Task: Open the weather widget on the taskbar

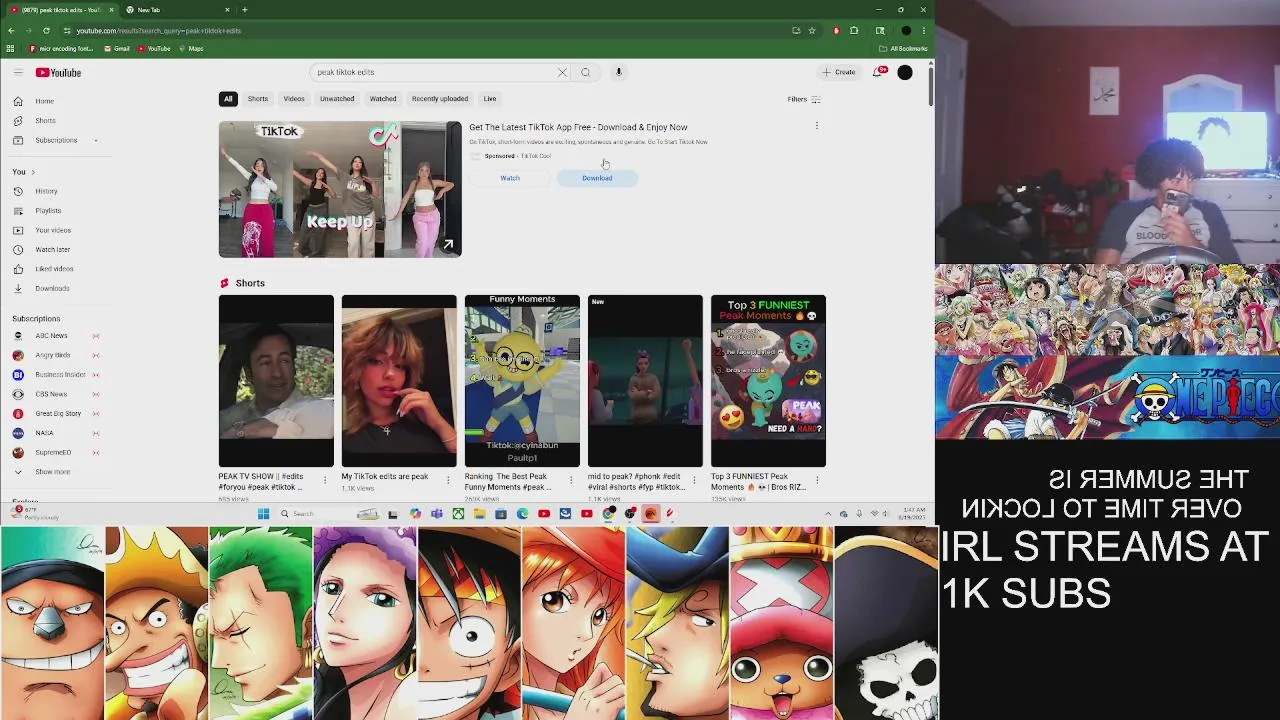Action: pyautogui.click(x=35, y=514)
